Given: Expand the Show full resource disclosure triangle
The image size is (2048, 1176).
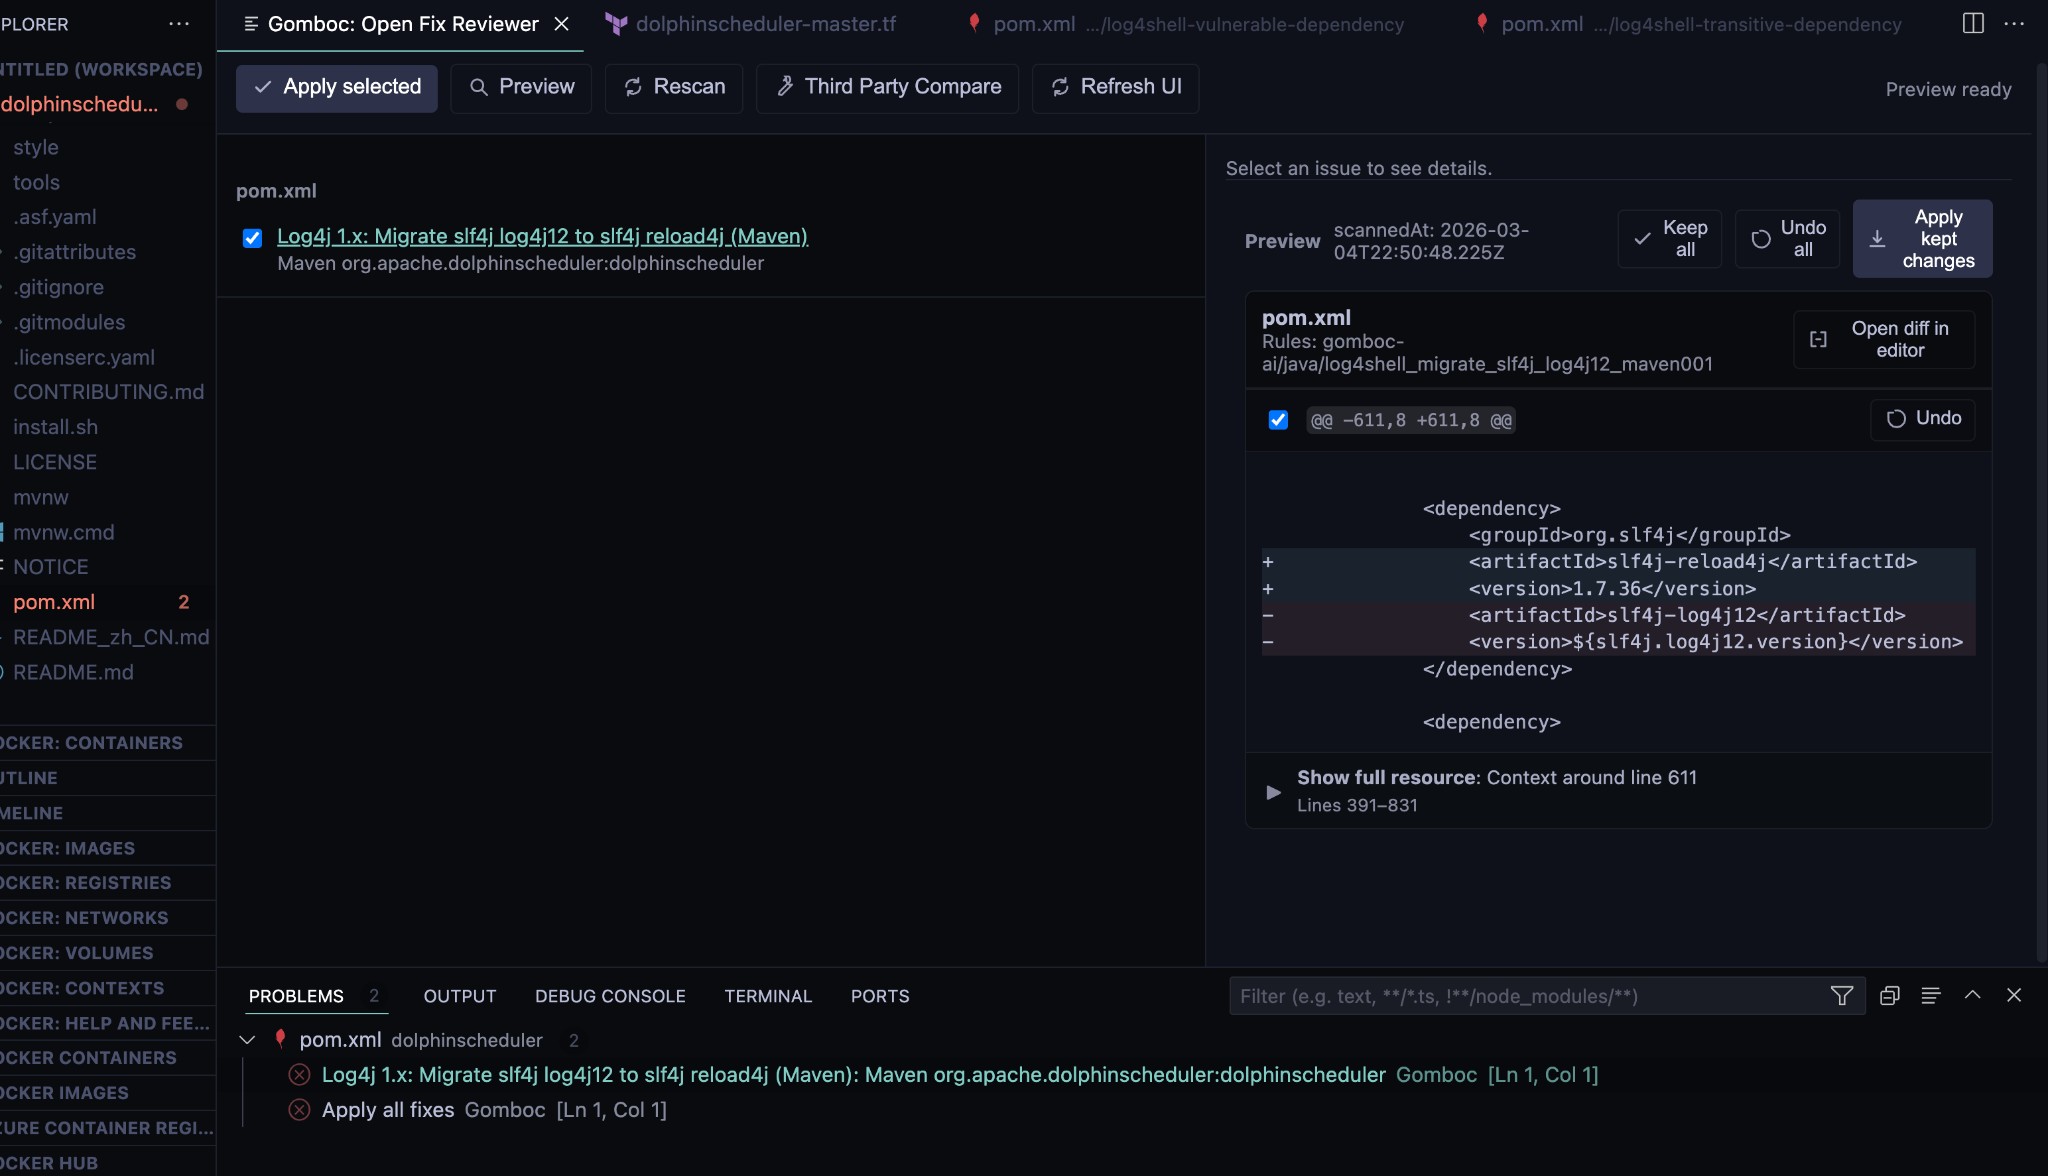Looking at the screenshot, I should (x=1273, y=792).
